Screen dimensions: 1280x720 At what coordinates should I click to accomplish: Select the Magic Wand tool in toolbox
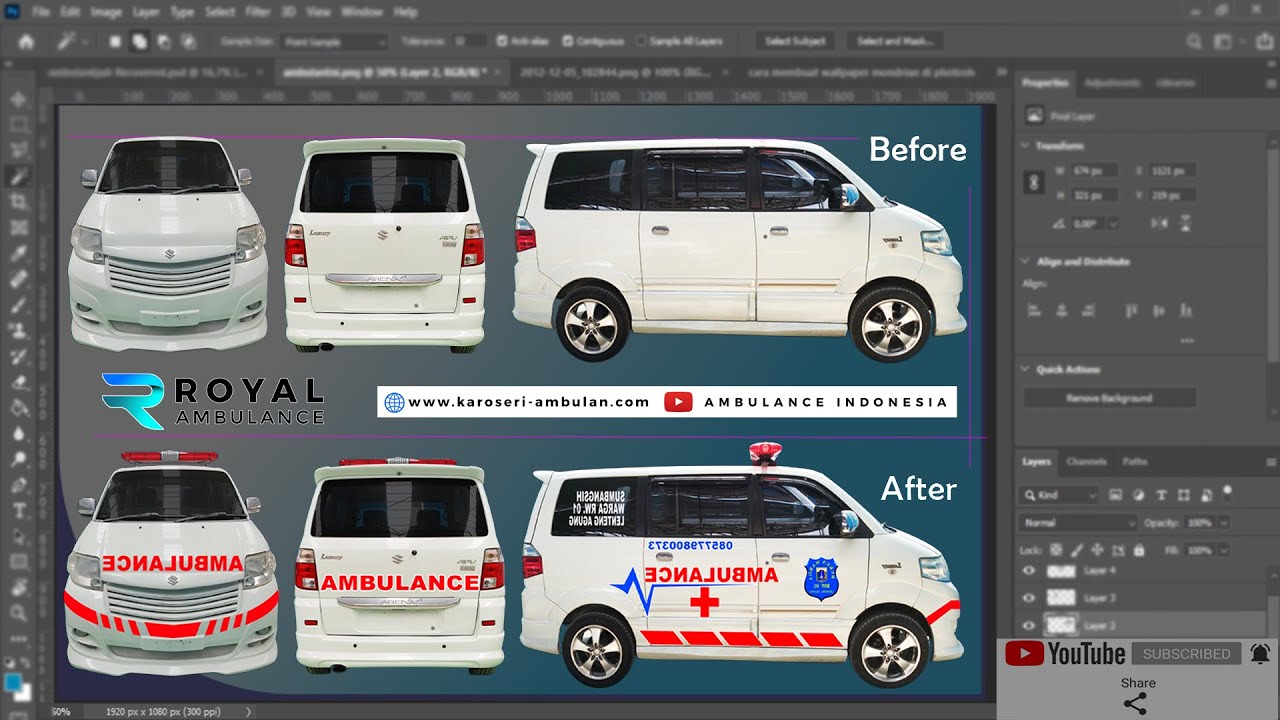tap(18, 176)
